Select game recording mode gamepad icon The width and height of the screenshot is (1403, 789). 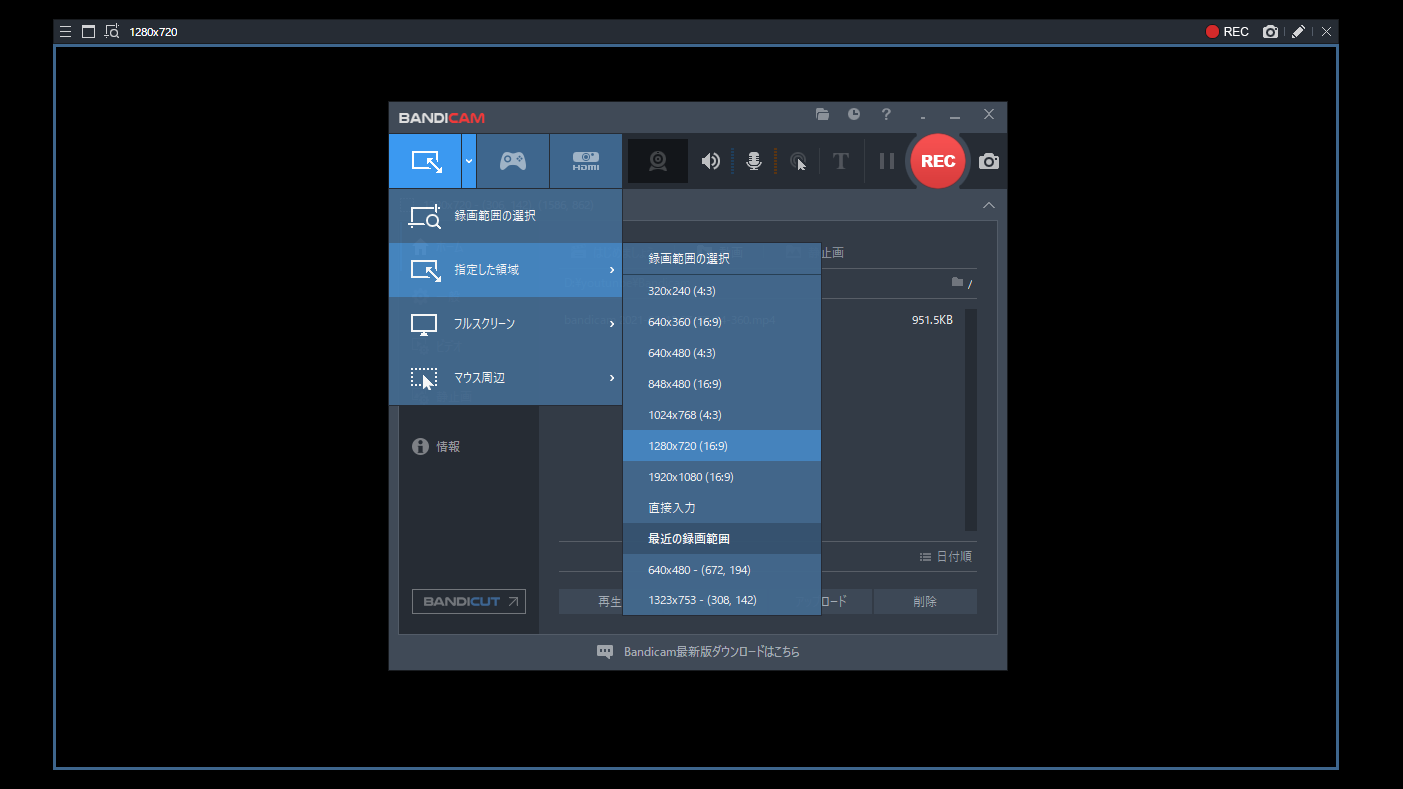(513, 161)
